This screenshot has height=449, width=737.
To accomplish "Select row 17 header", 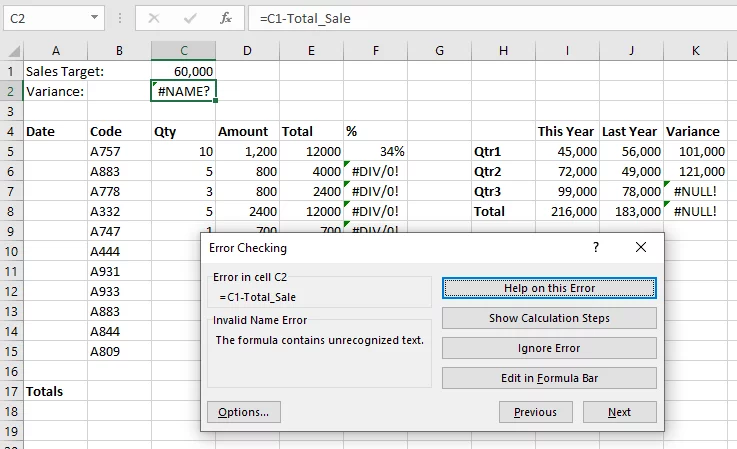I will (11, 391).
